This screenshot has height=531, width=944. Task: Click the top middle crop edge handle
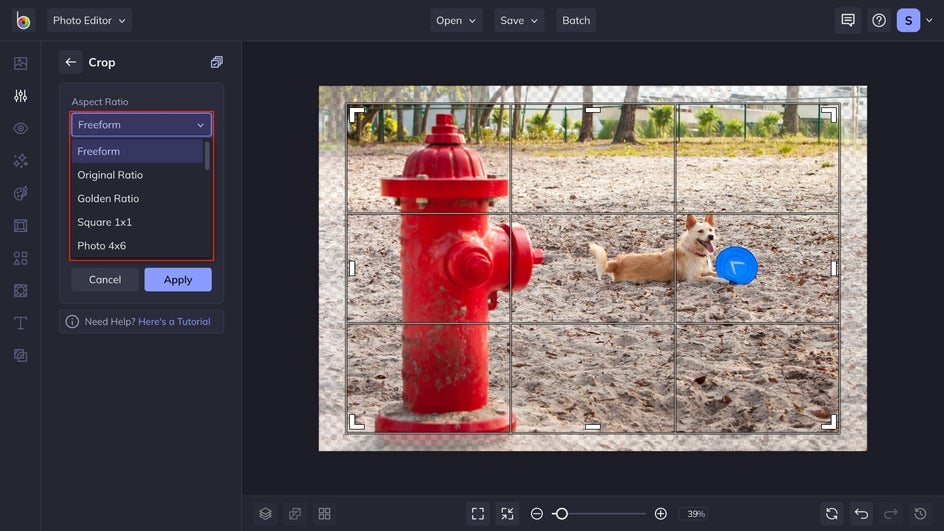point(593,110)
